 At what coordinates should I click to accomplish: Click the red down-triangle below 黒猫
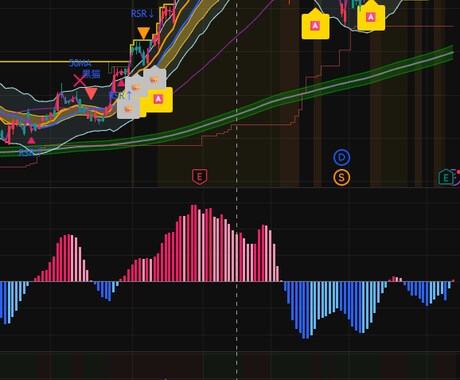coord(91,93)
